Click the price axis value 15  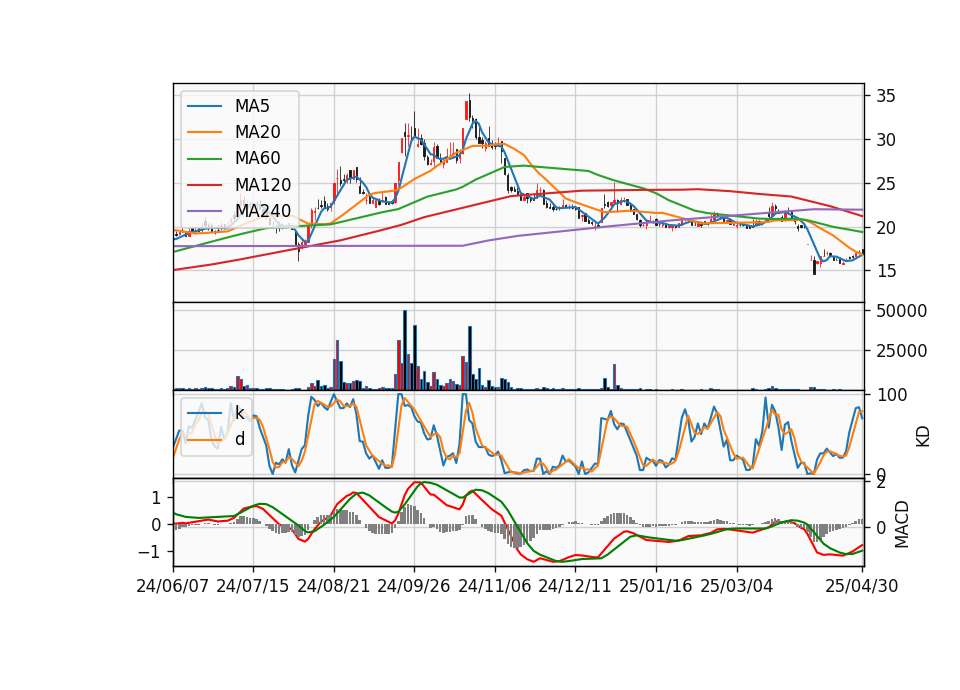885,271
